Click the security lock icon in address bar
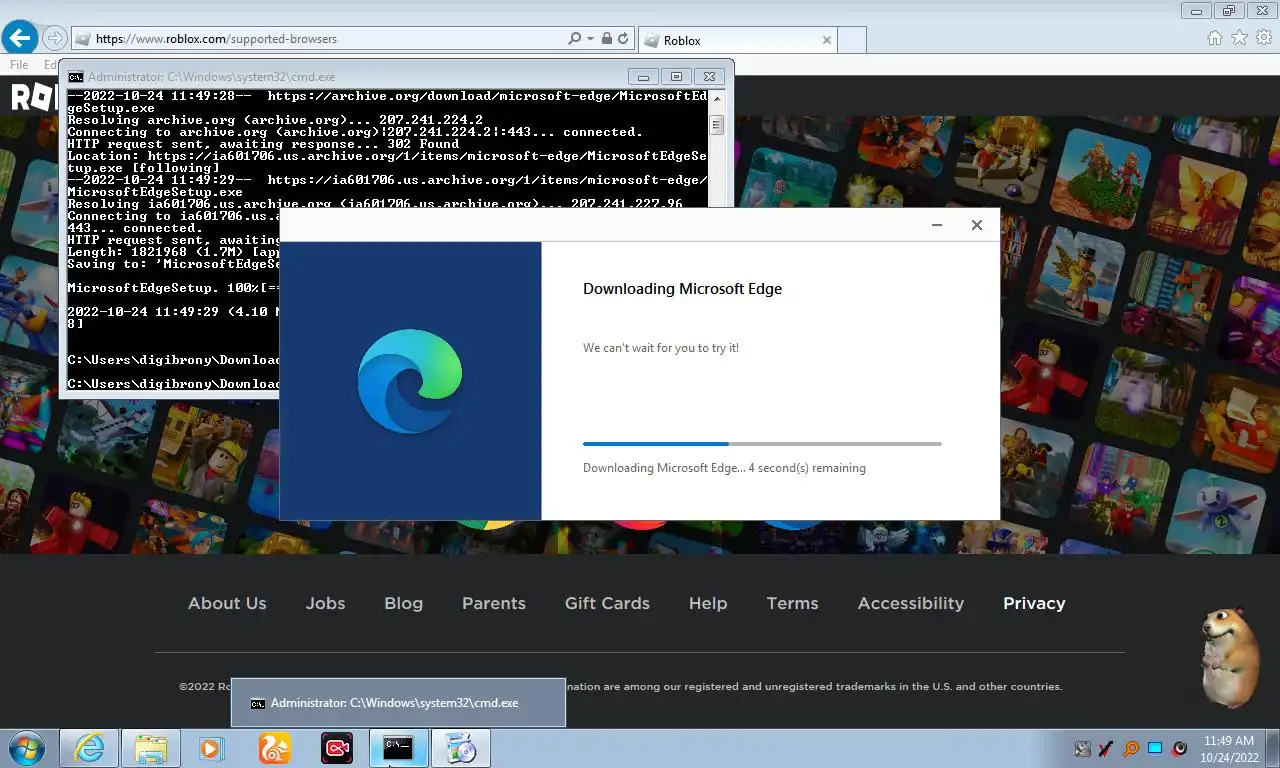The height and width of the screenshot is (768, 1280). click(x=606, y=39)
